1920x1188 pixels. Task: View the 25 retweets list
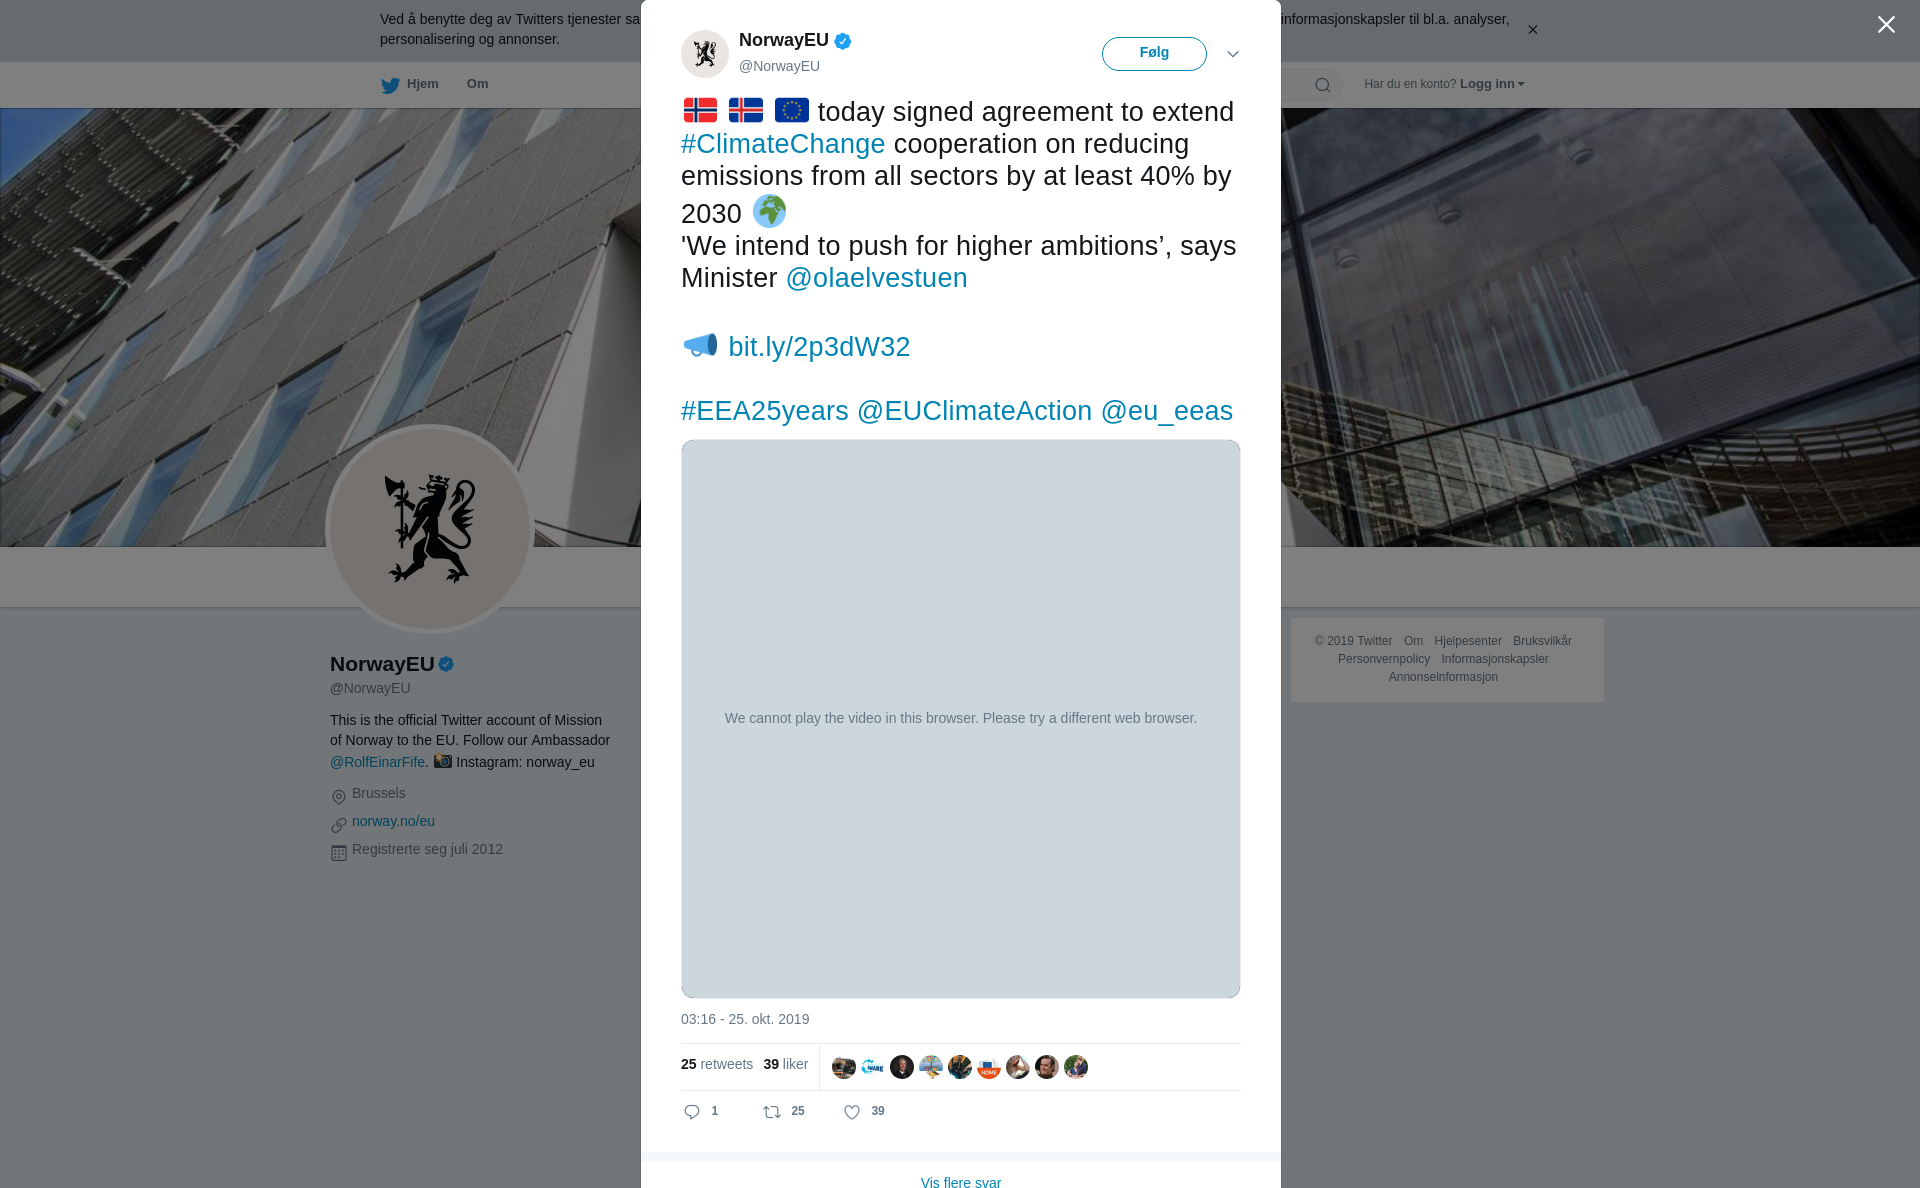click(x=717, y=1064)
